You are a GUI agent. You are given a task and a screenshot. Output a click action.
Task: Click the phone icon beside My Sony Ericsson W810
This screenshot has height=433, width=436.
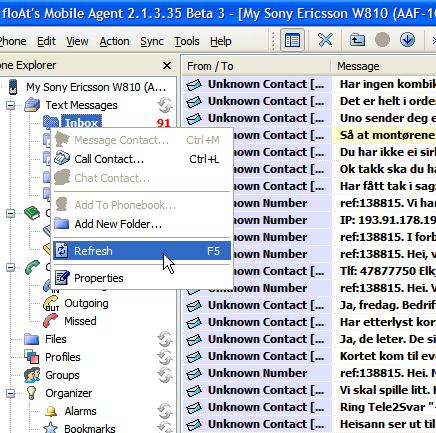(13, 87)
